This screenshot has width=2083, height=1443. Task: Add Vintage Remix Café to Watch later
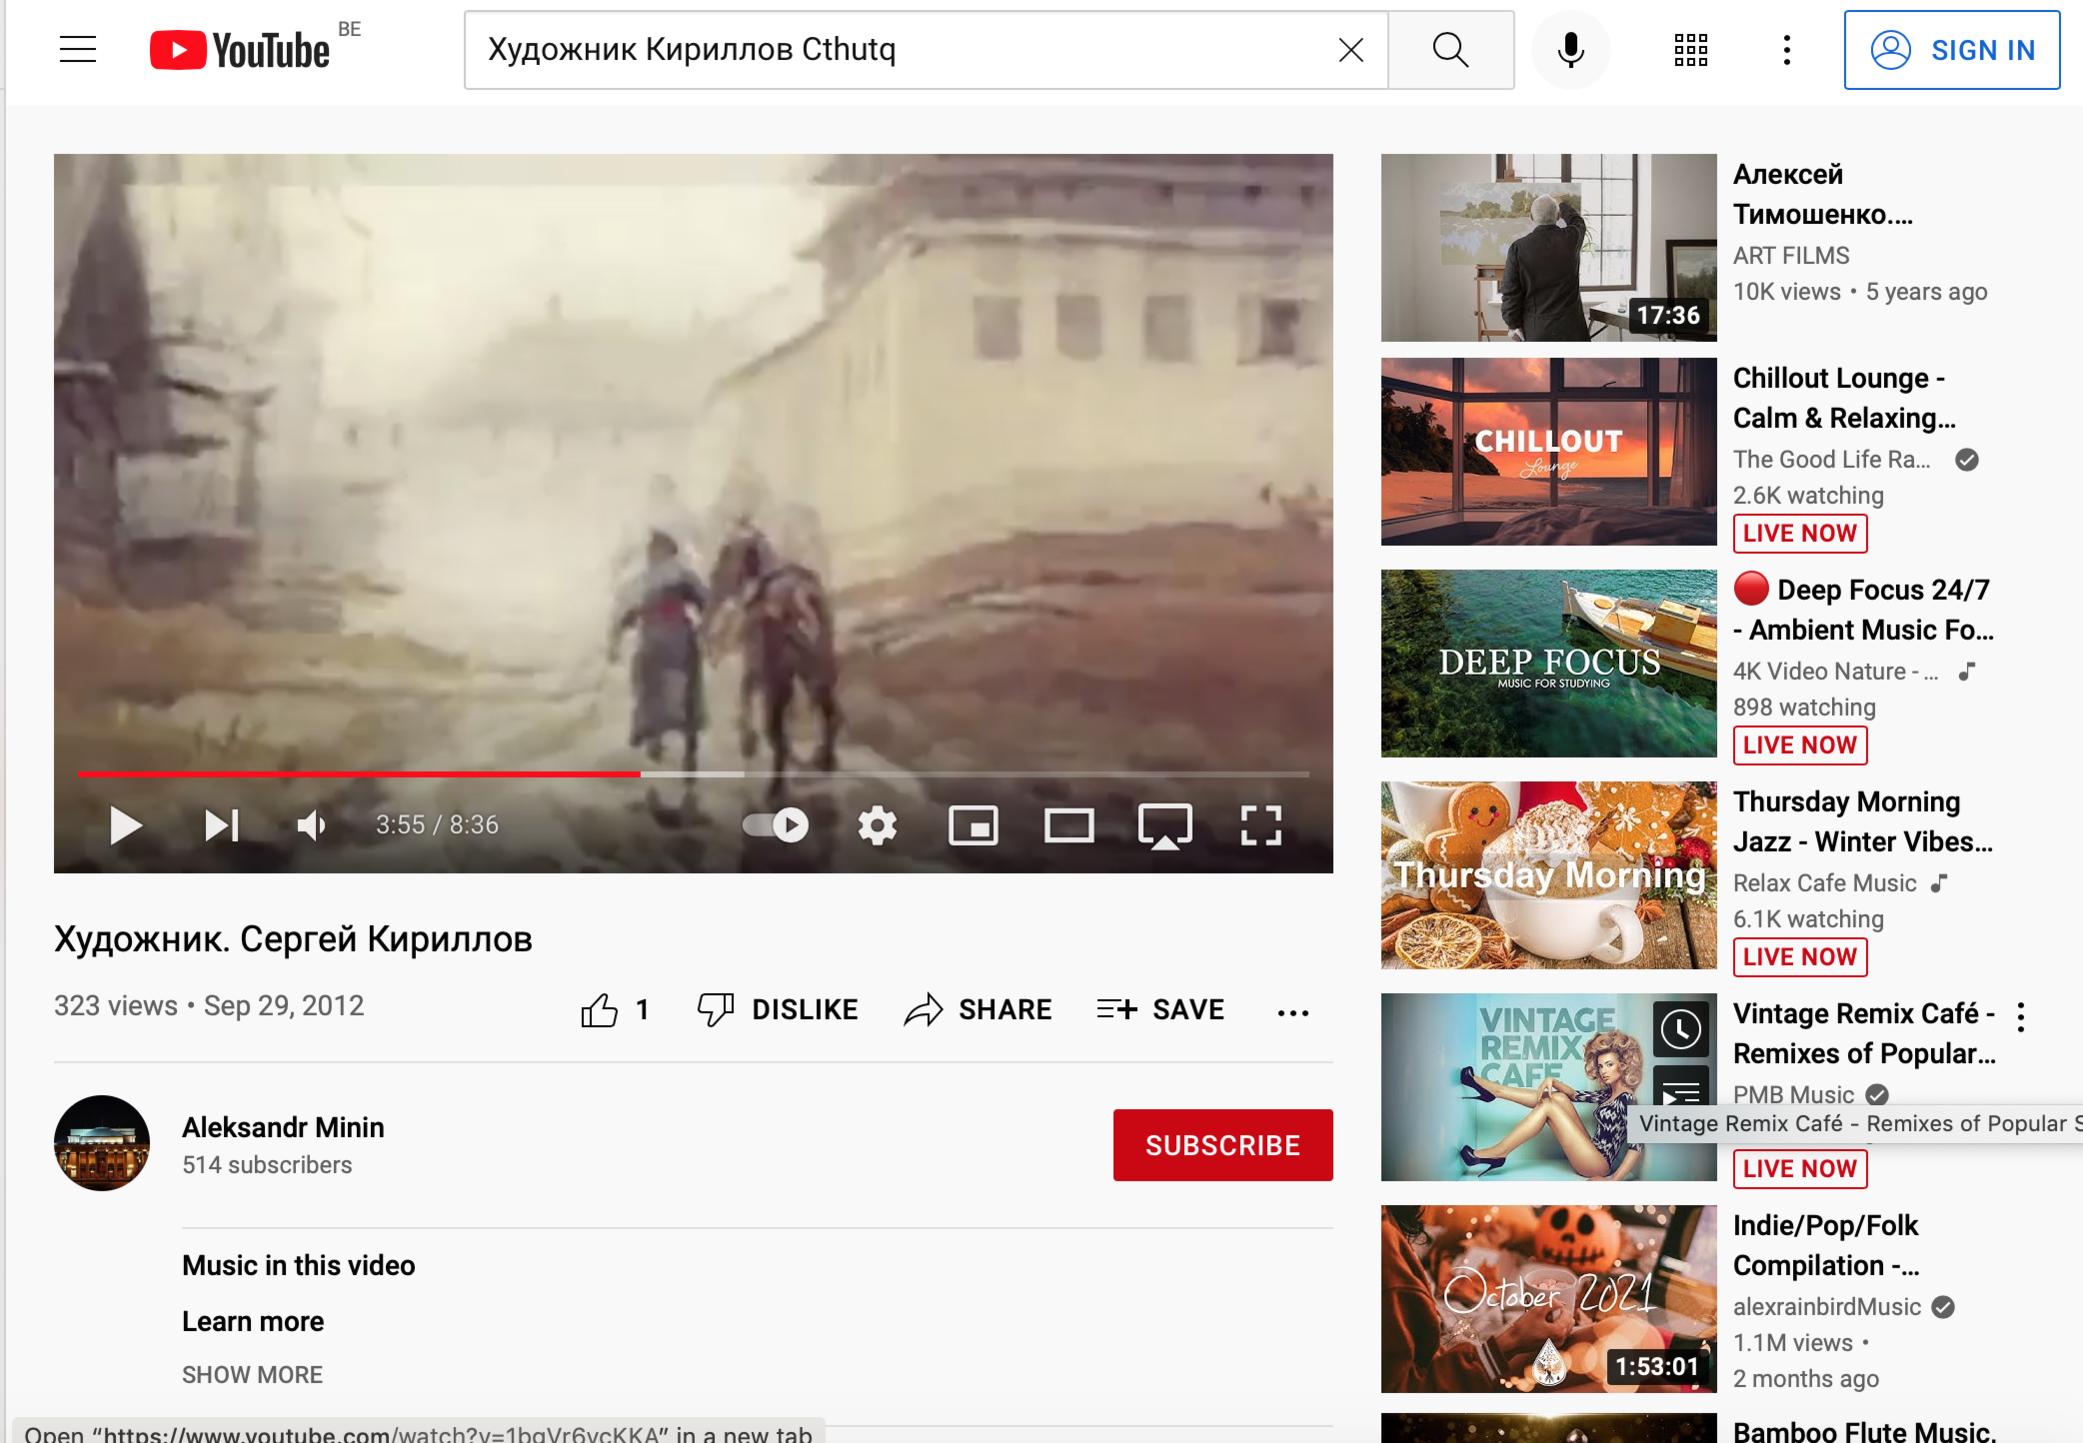click(x=1681, y=1029)
